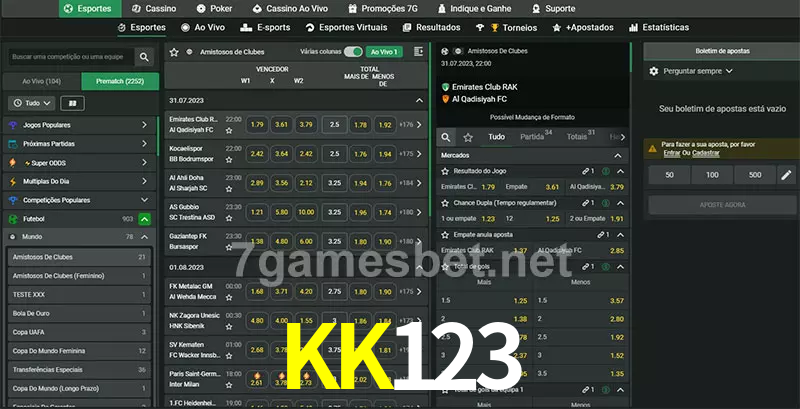This screenshot has width=800, height=409.
Task: Favorite the Kocaelispor vs BB Bodrumspor match
Action: [x=229, y=160]
